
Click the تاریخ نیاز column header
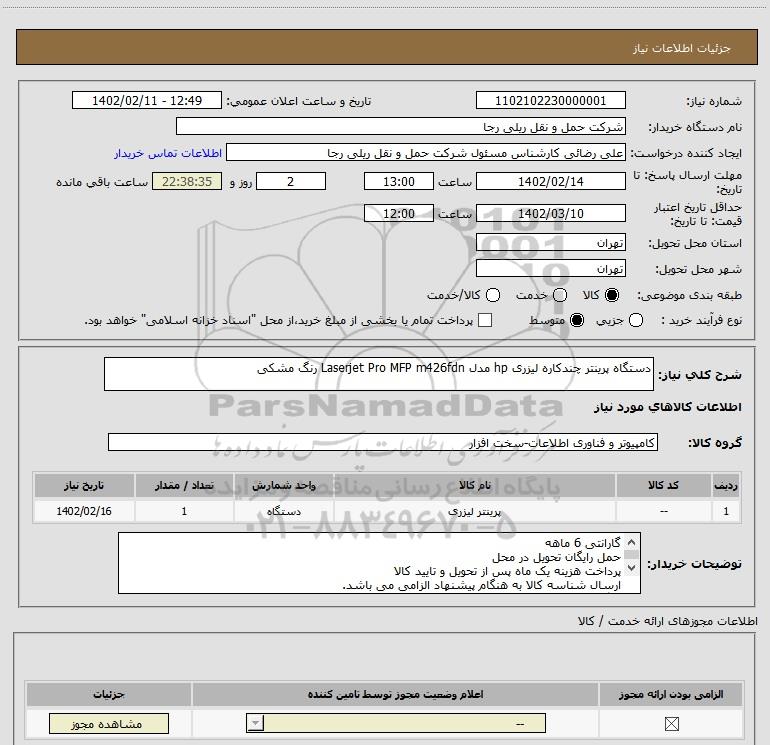pyautogui.click(x=84, y=485)
